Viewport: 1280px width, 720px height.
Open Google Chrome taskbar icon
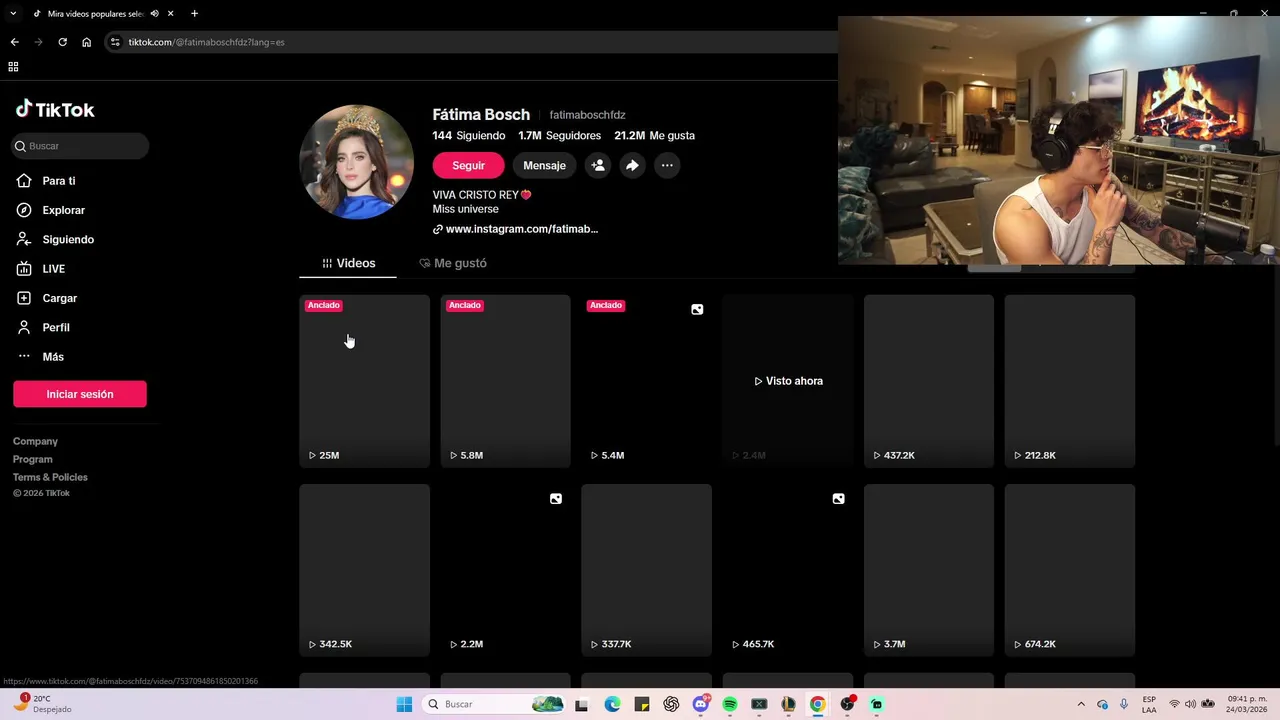point(818,704)
